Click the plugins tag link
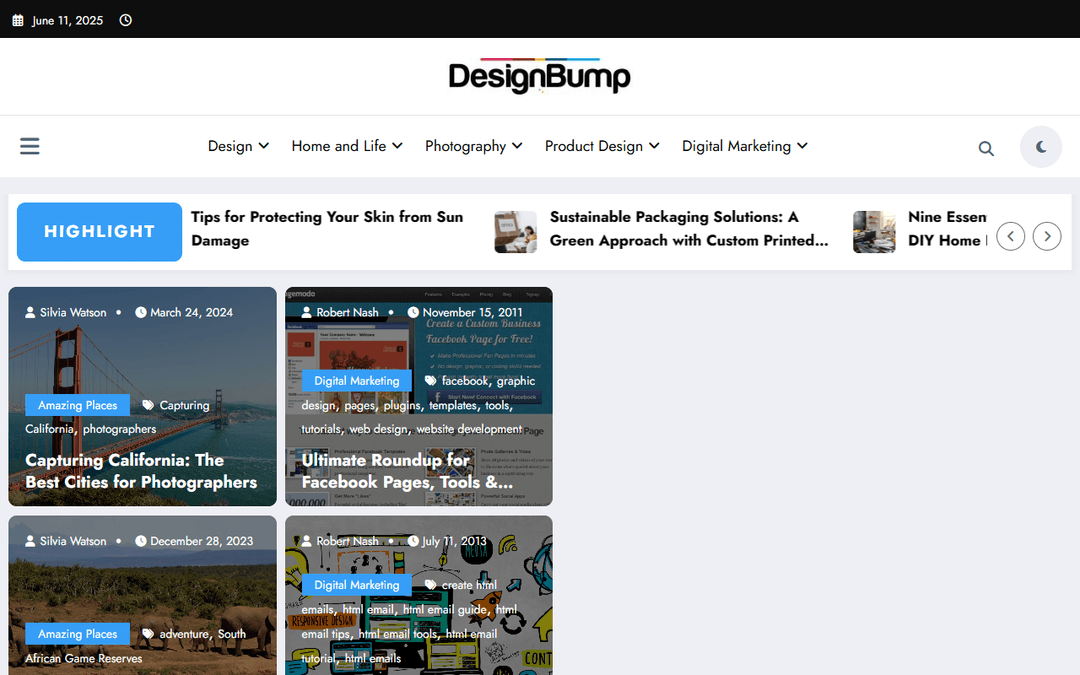The width and height of the screenshot is (1080, 675). click(402, 406)
